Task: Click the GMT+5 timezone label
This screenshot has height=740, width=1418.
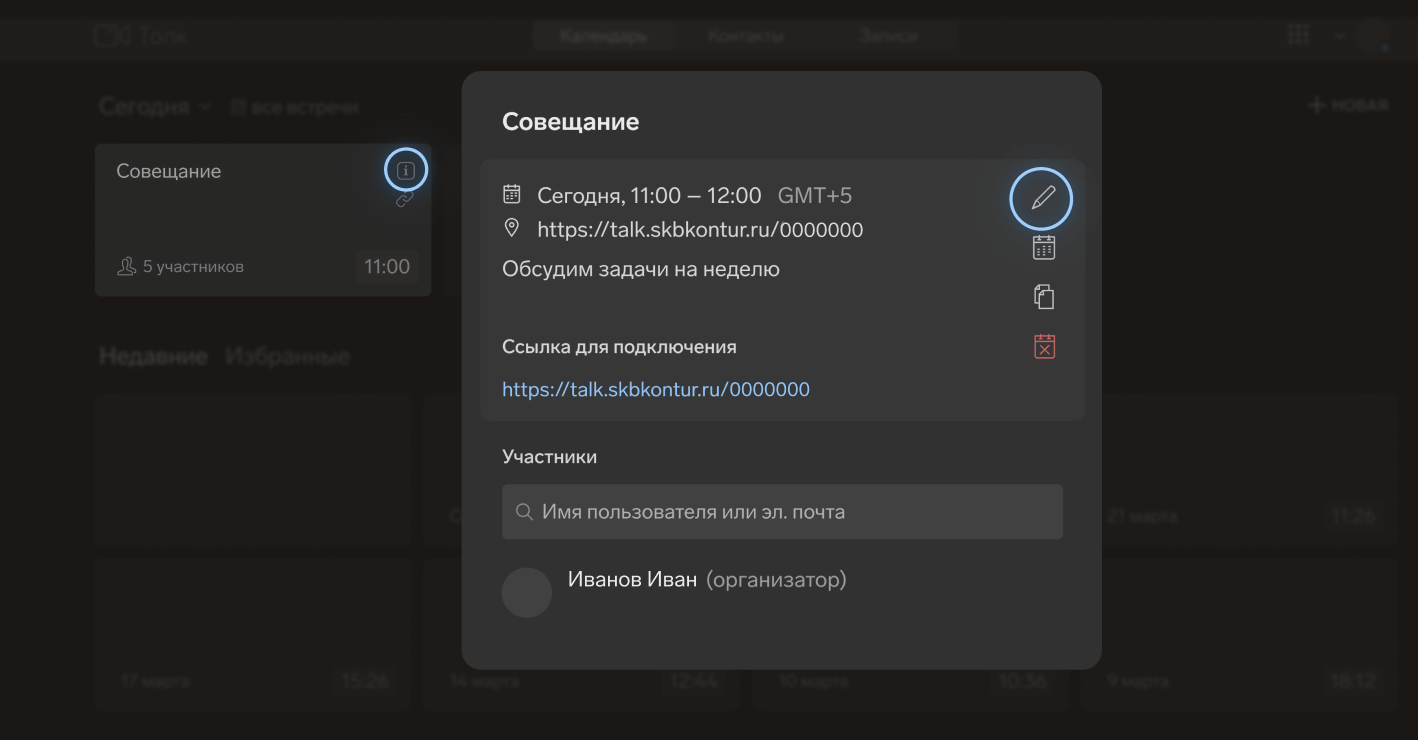Action: pyautogui.click(x=815, y=196)
